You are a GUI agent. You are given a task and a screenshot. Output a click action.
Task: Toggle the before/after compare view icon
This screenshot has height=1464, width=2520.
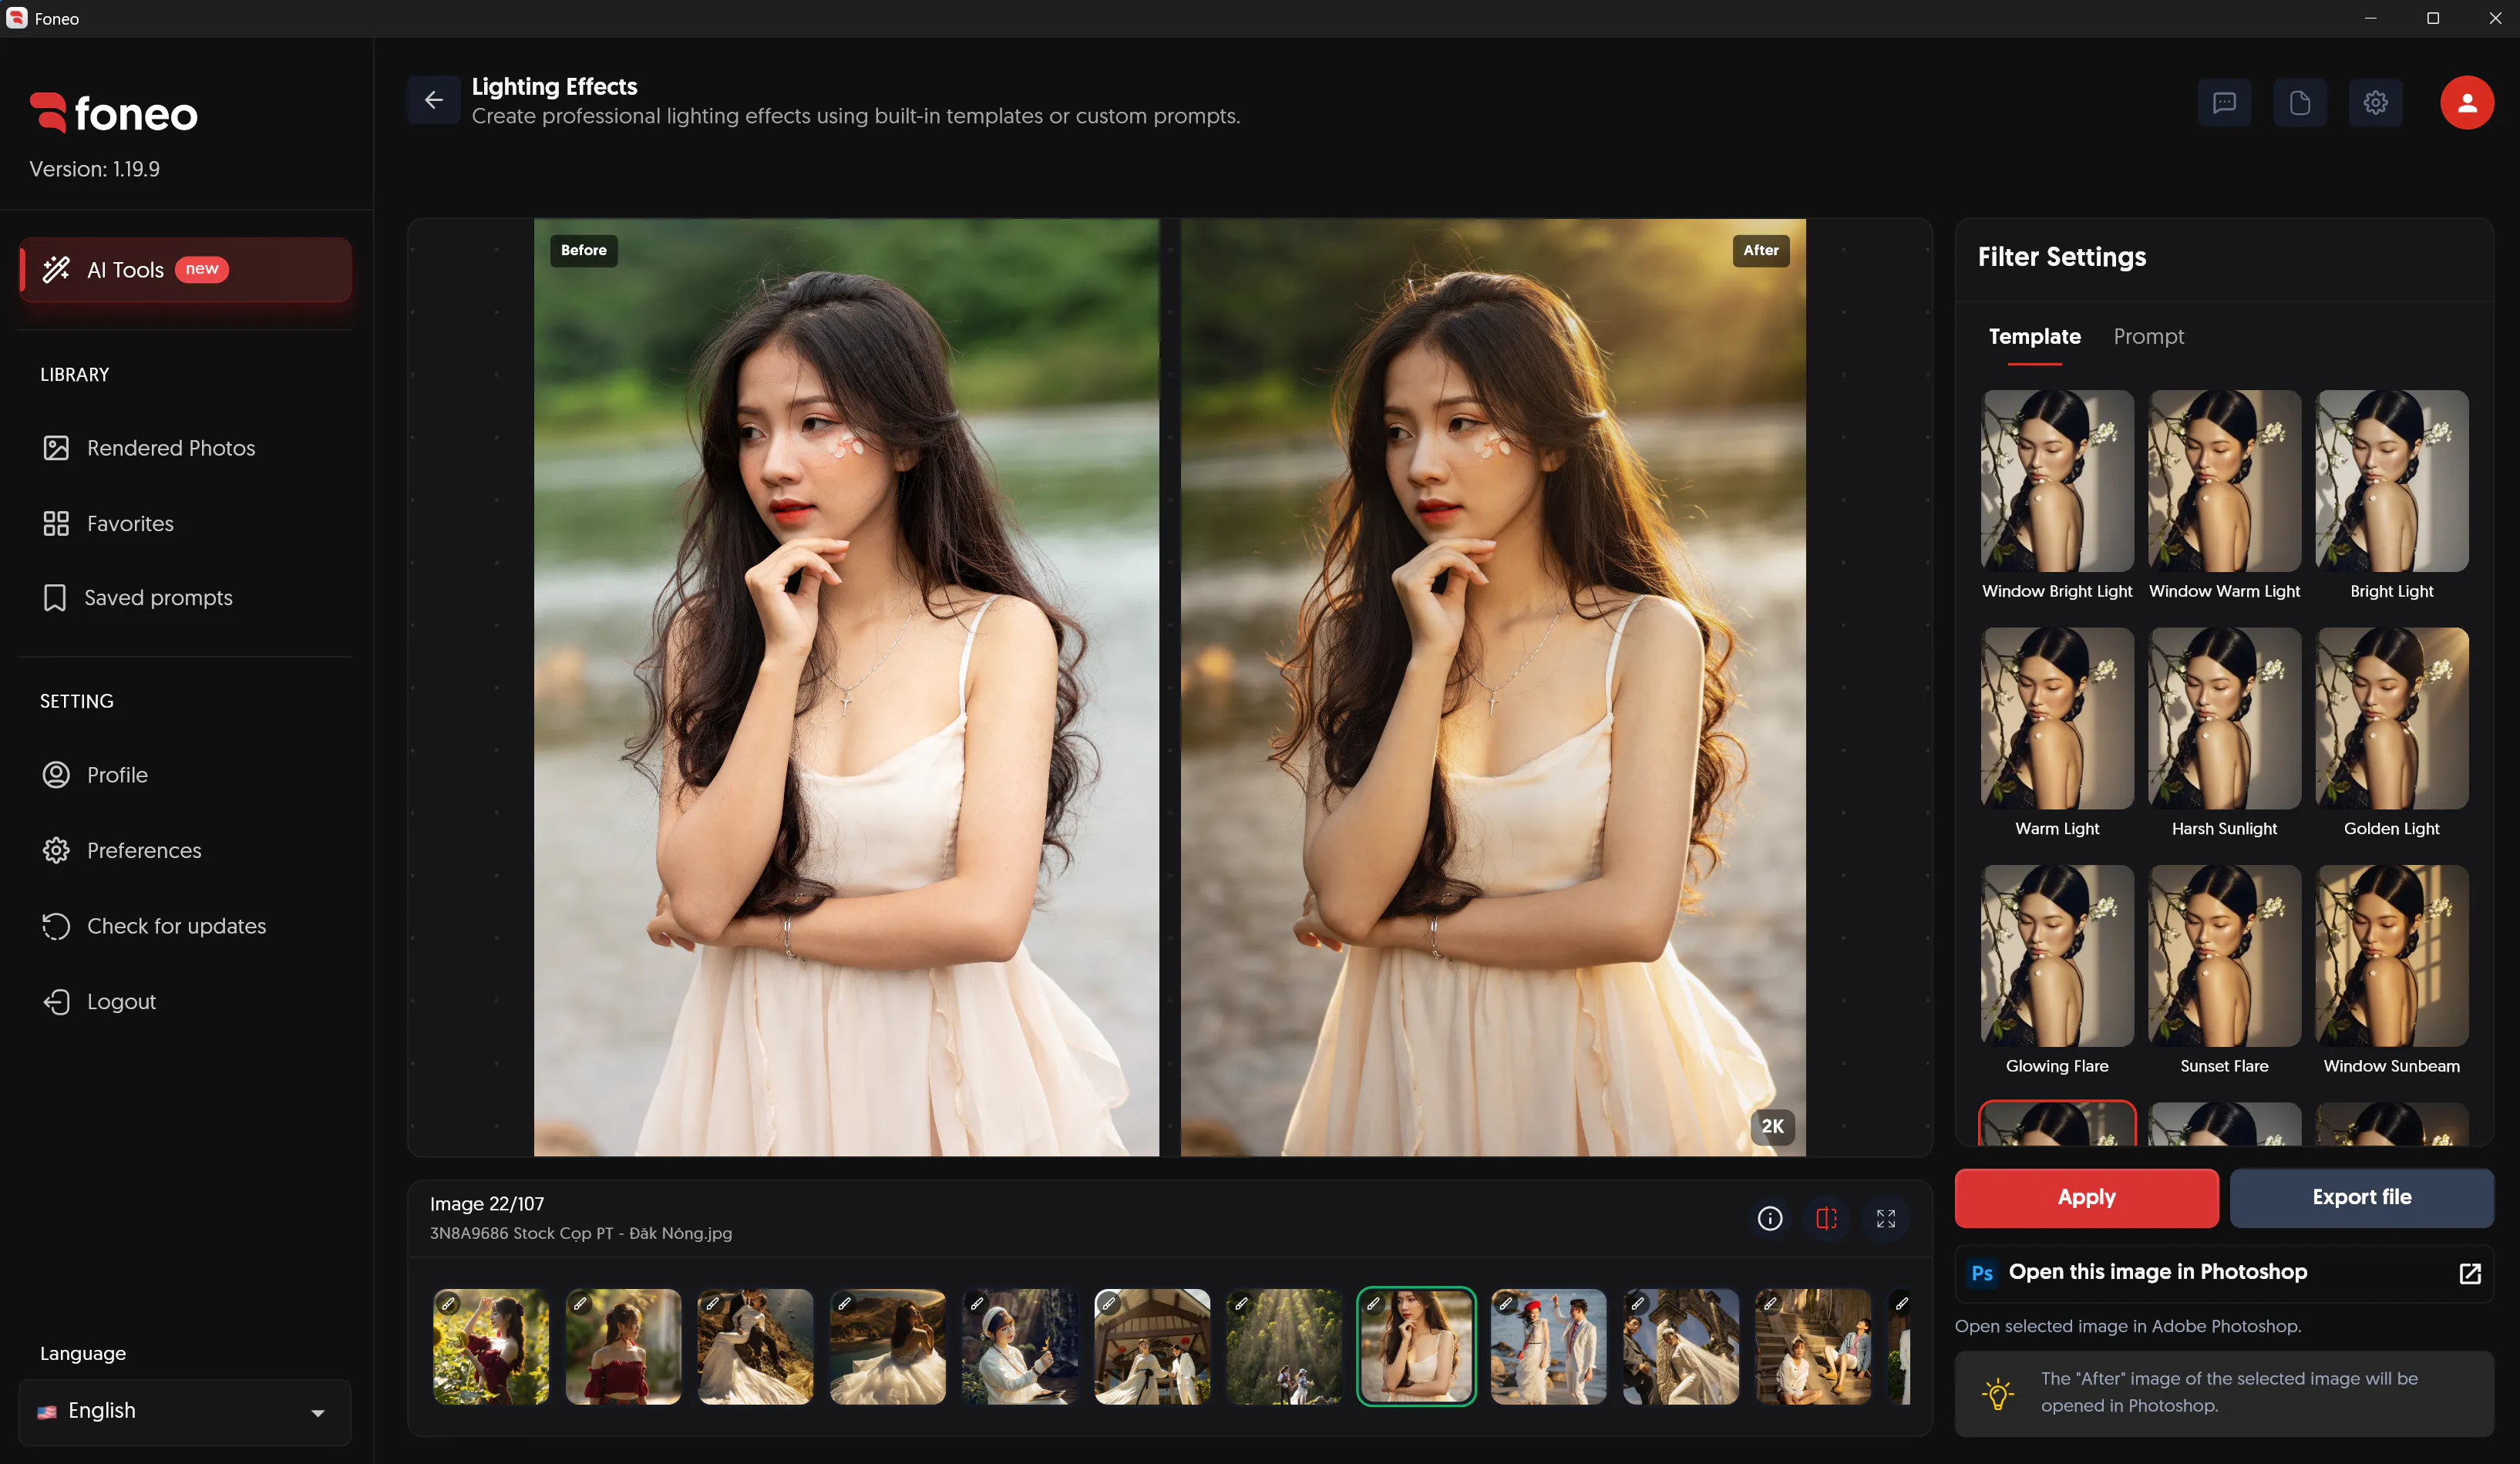coord(1826,1218)
